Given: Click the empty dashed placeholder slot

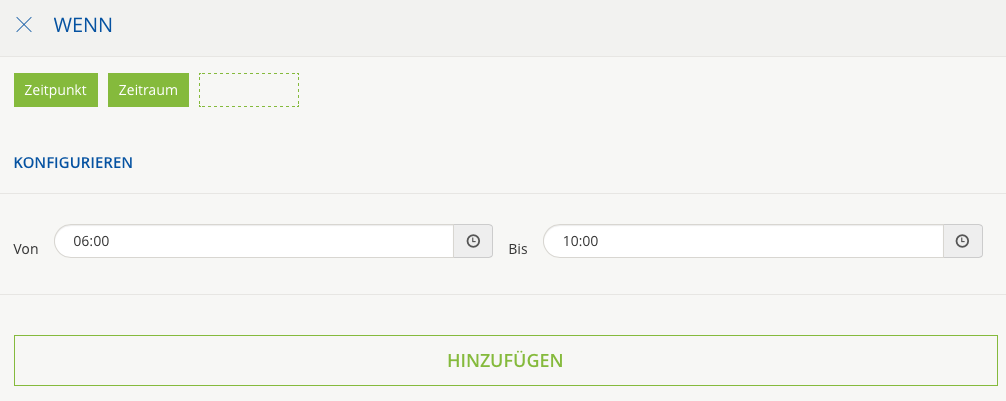Looking at the screenshot, I should pyautogui.click(x=249, y=90).
